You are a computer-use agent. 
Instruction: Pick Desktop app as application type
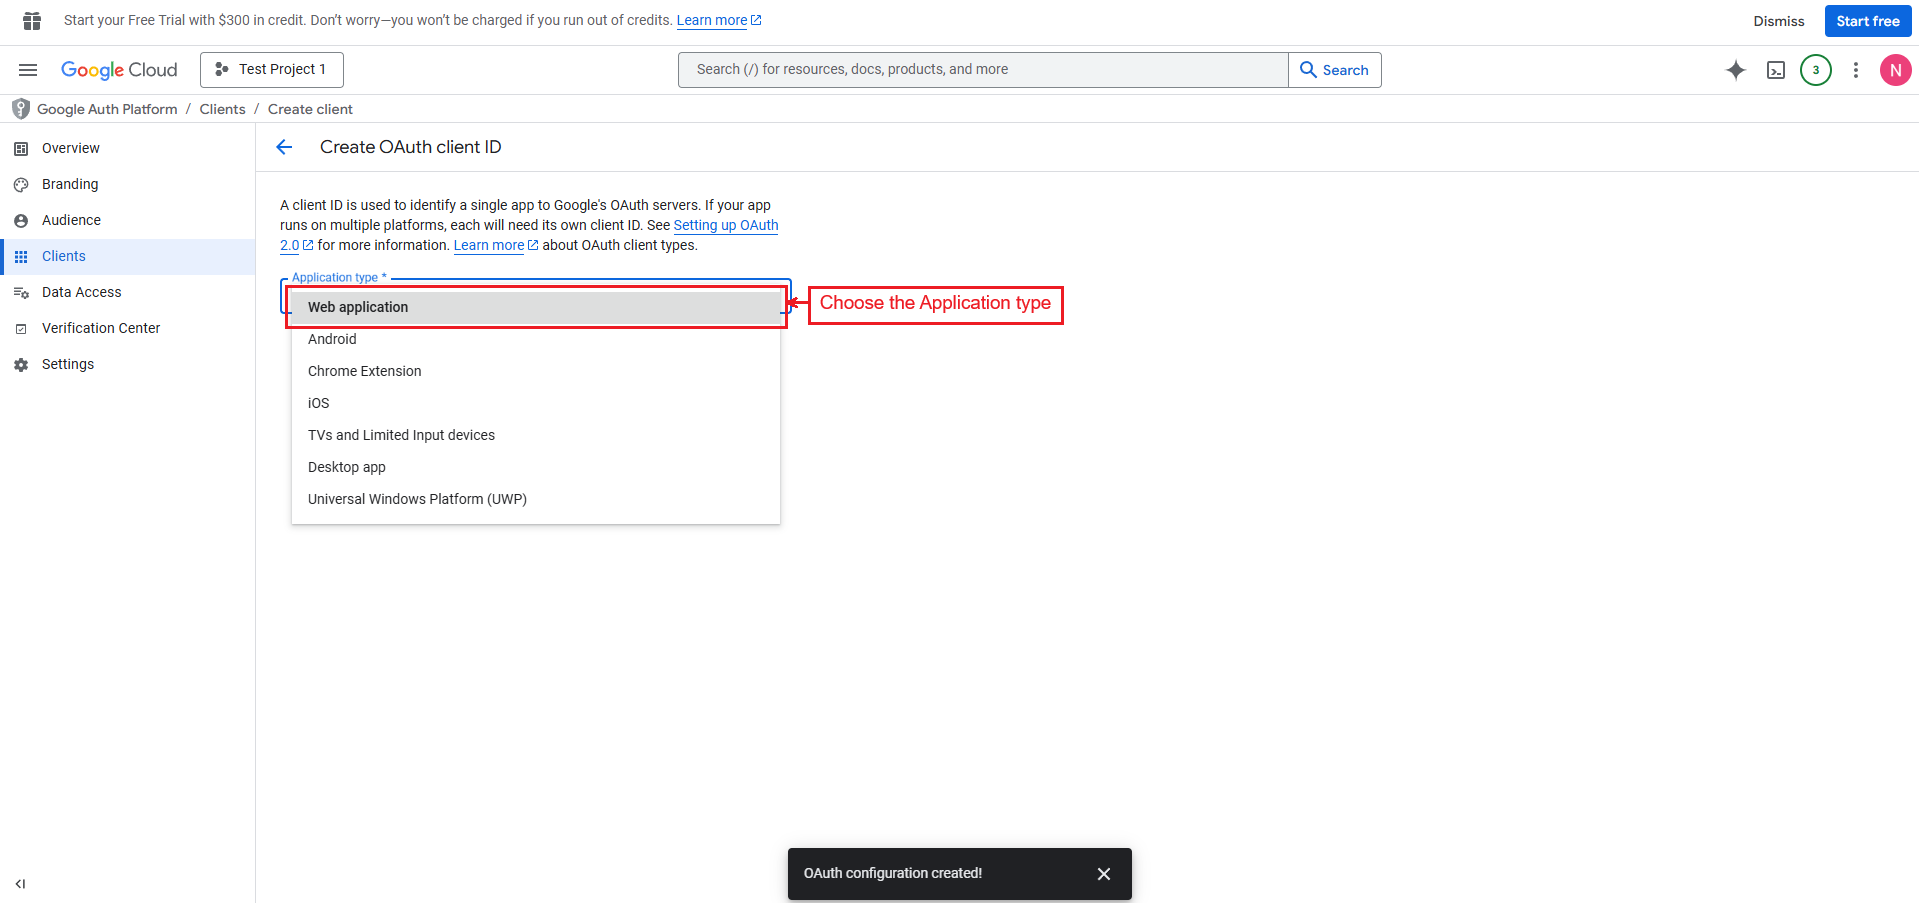(x=347, y=467)
